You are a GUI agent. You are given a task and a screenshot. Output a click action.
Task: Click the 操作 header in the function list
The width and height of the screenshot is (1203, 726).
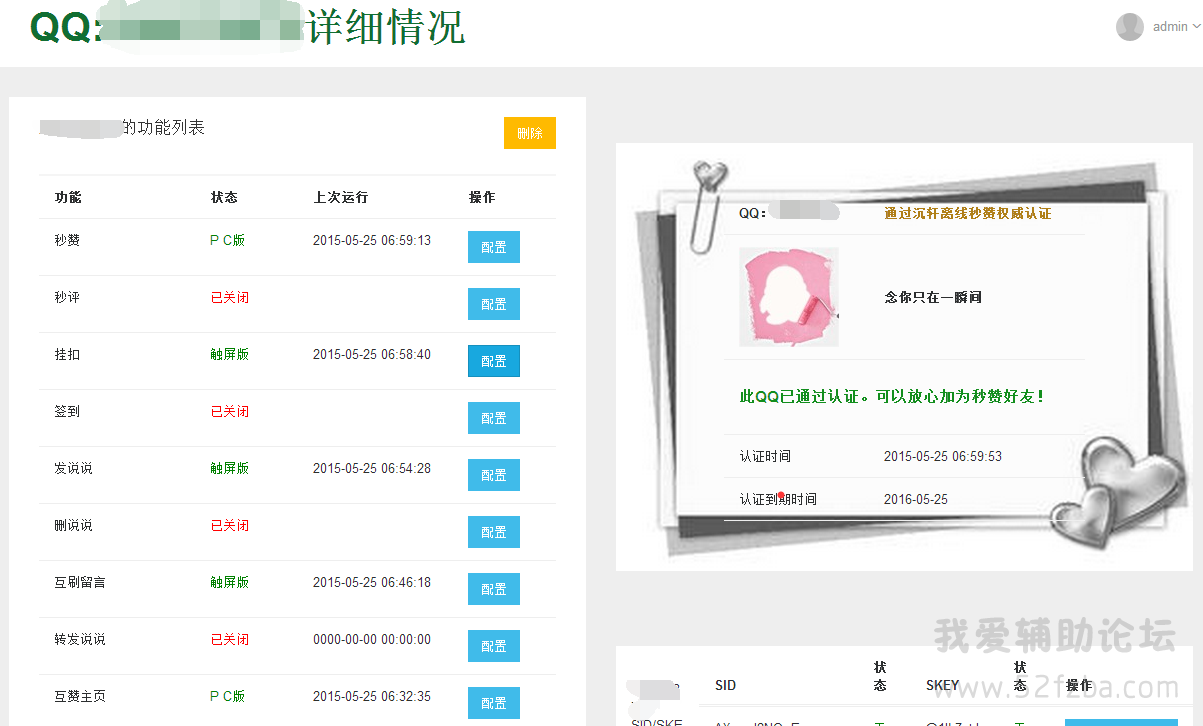point(482,197)
